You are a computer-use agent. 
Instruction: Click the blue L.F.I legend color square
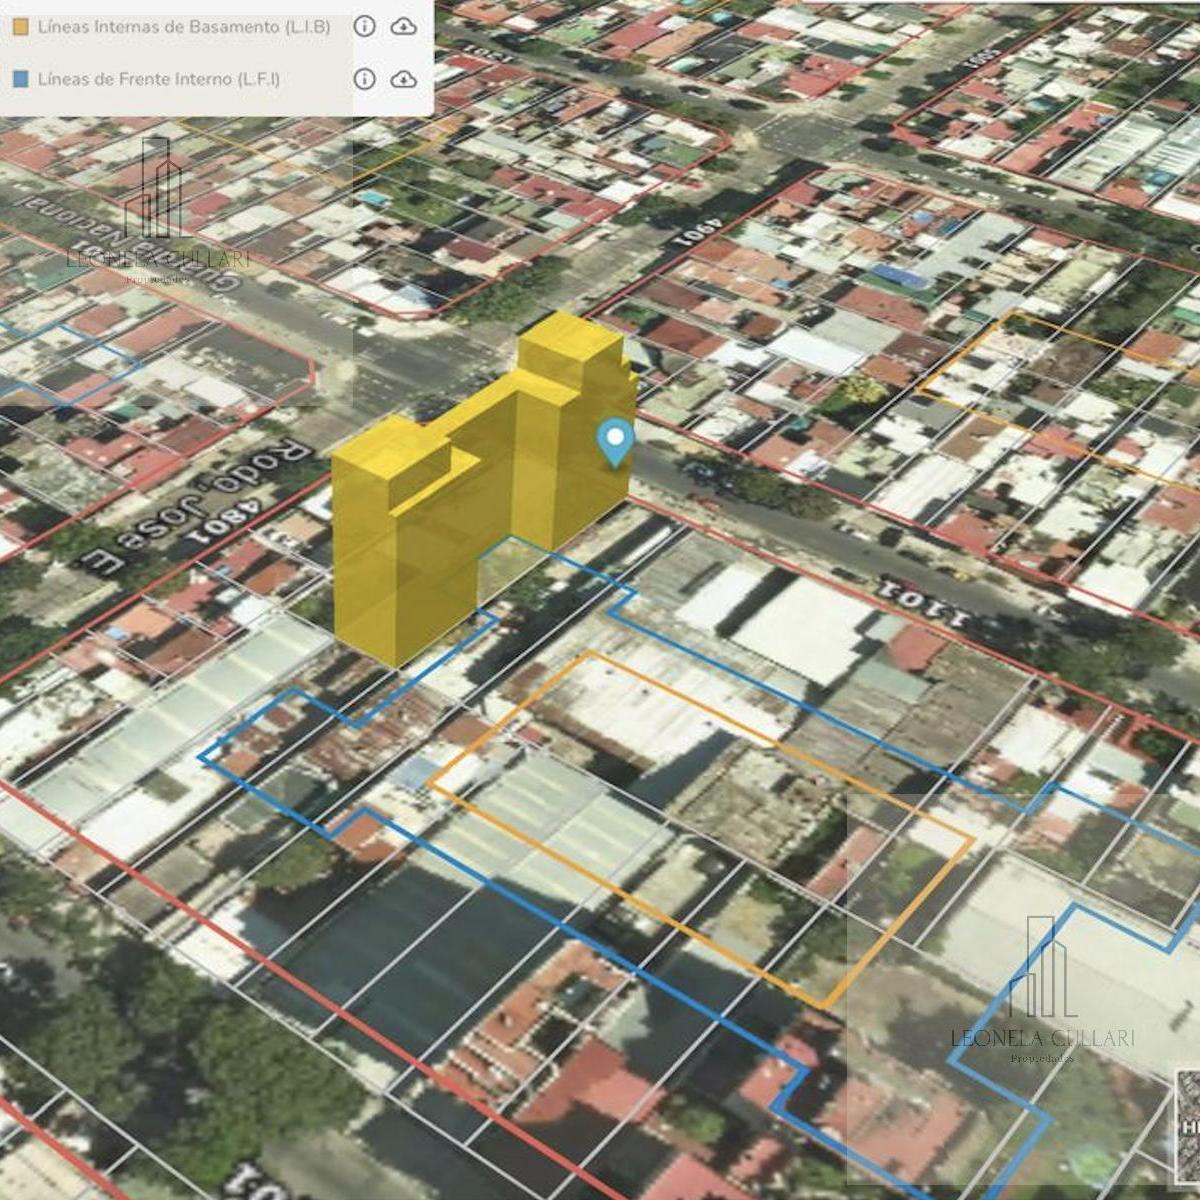point(20,79)
